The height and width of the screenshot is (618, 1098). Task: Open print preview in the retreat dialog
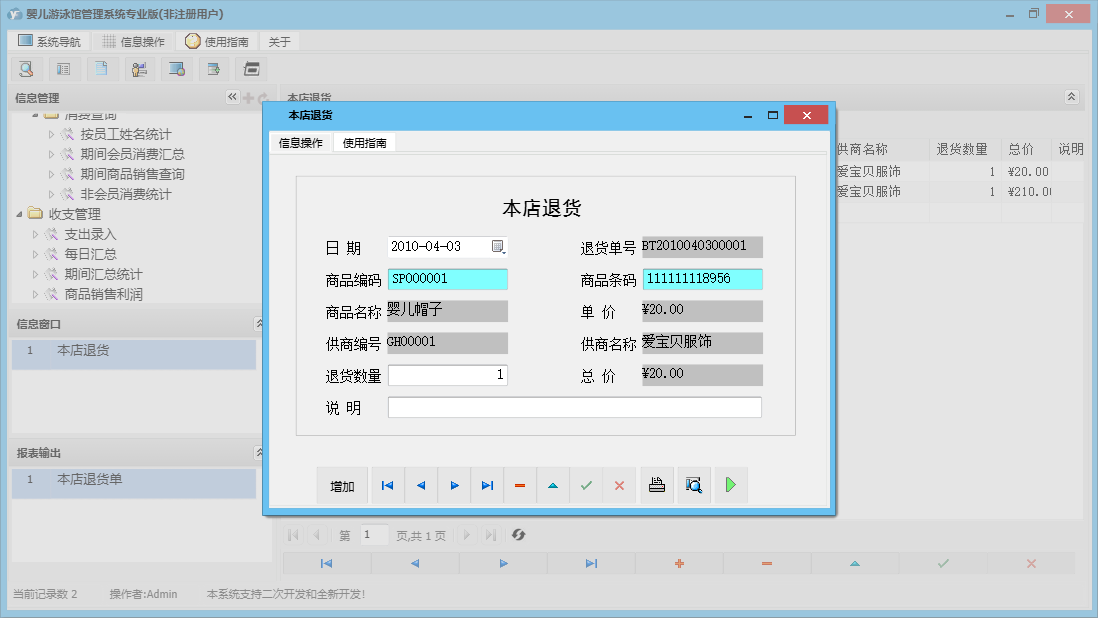693,485
